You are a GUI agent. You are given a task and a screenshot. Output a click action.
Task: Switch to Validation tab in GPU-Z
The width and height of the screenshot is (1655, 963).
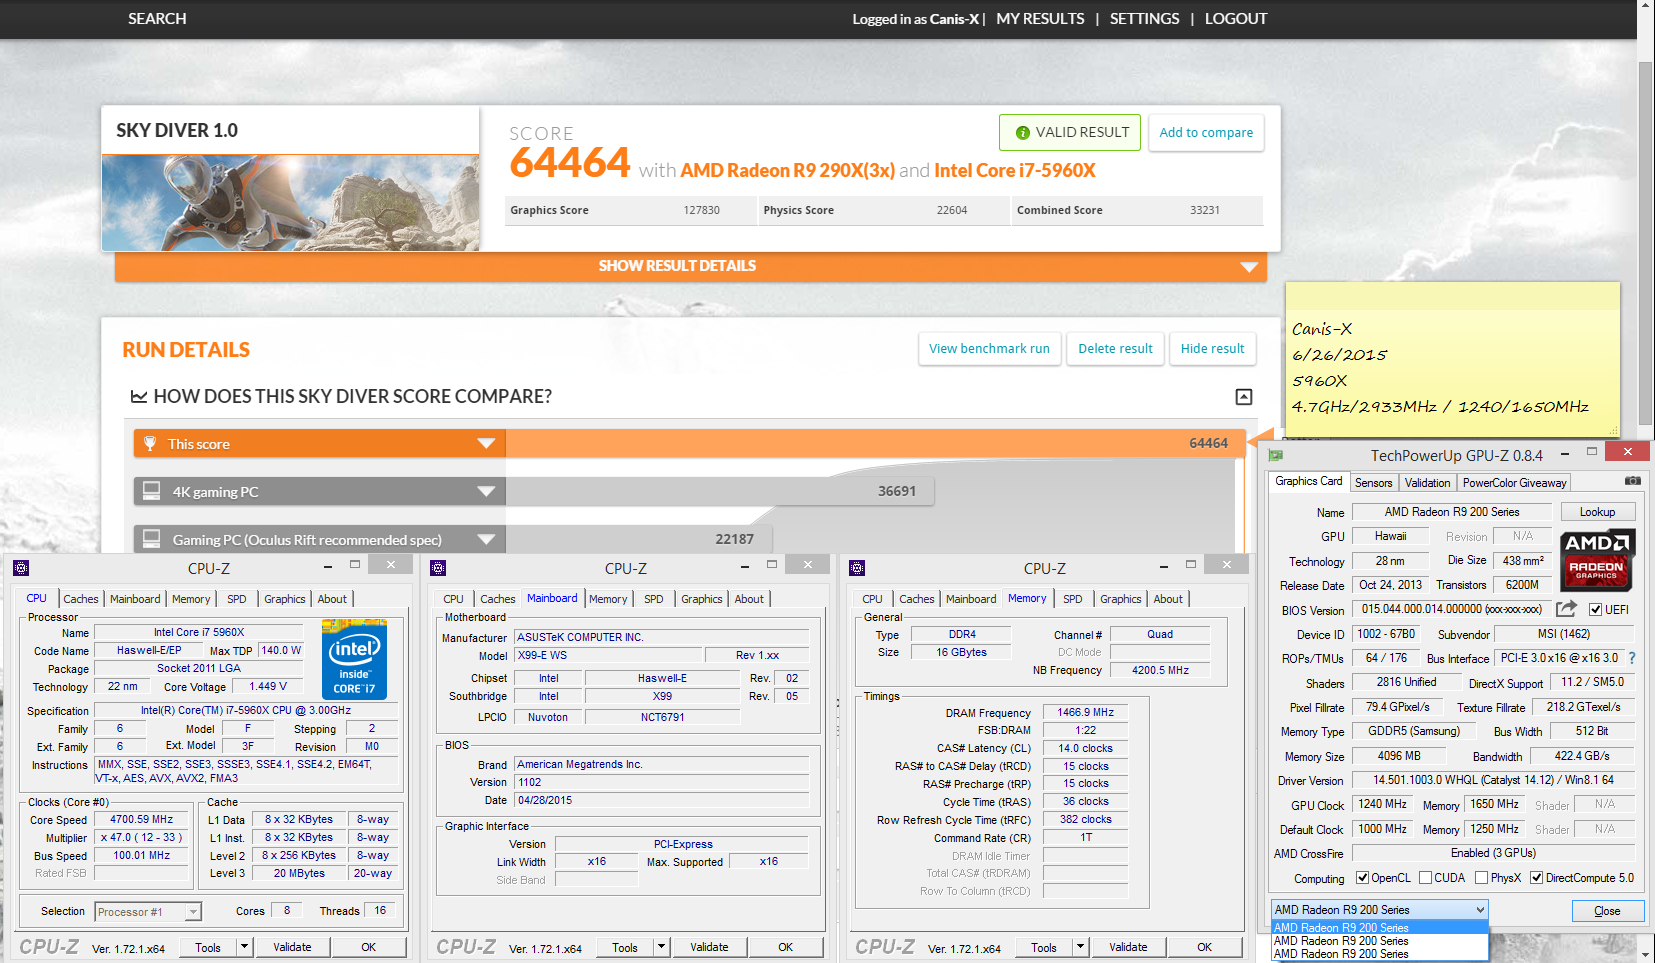pos(1427,483)
